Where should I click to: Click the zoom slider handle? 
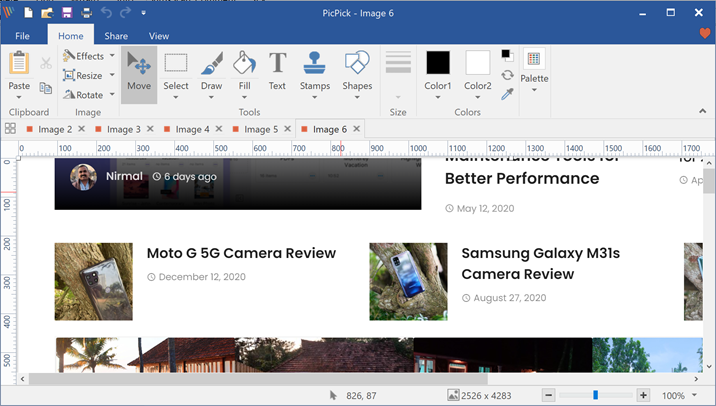[x=595, y=395]
